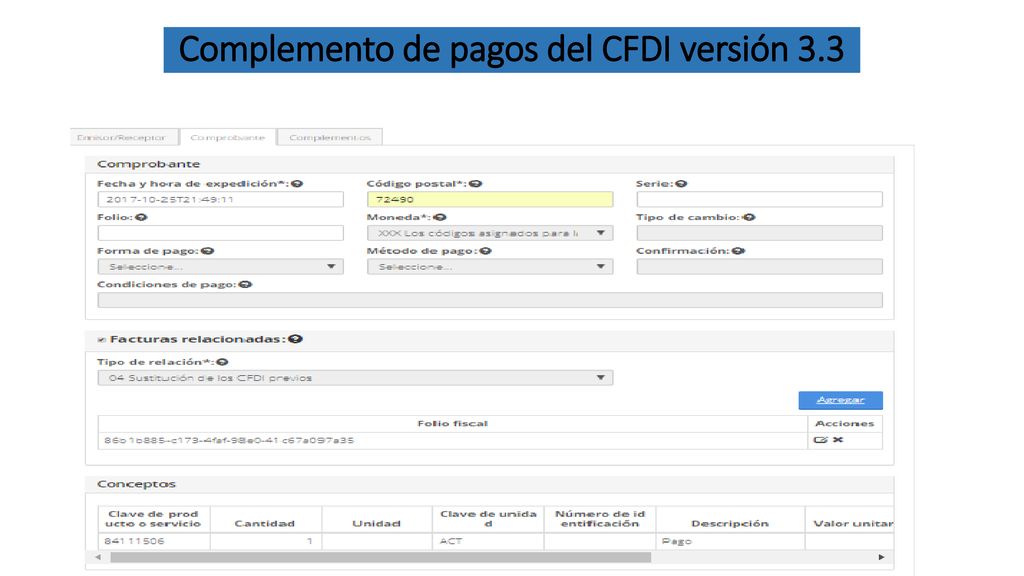
Task: Toggle the Facturas relacionadas checkbox
Action: pos(101,340)
